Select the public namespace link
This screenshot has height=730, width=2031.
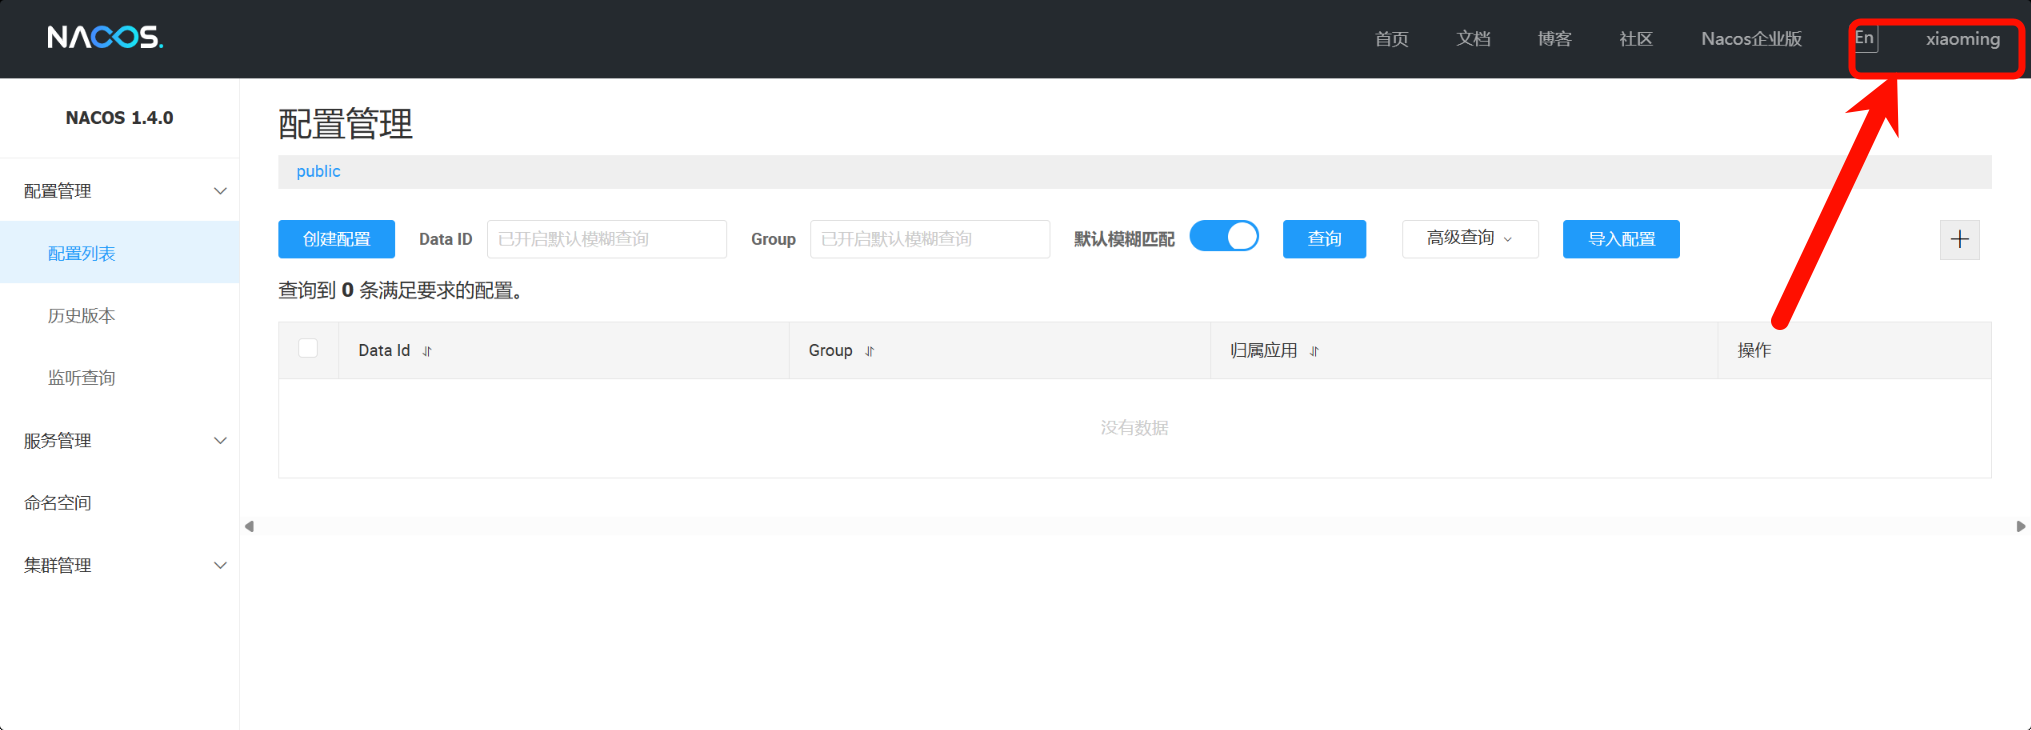pyautogui.click(x=318, y=171)
